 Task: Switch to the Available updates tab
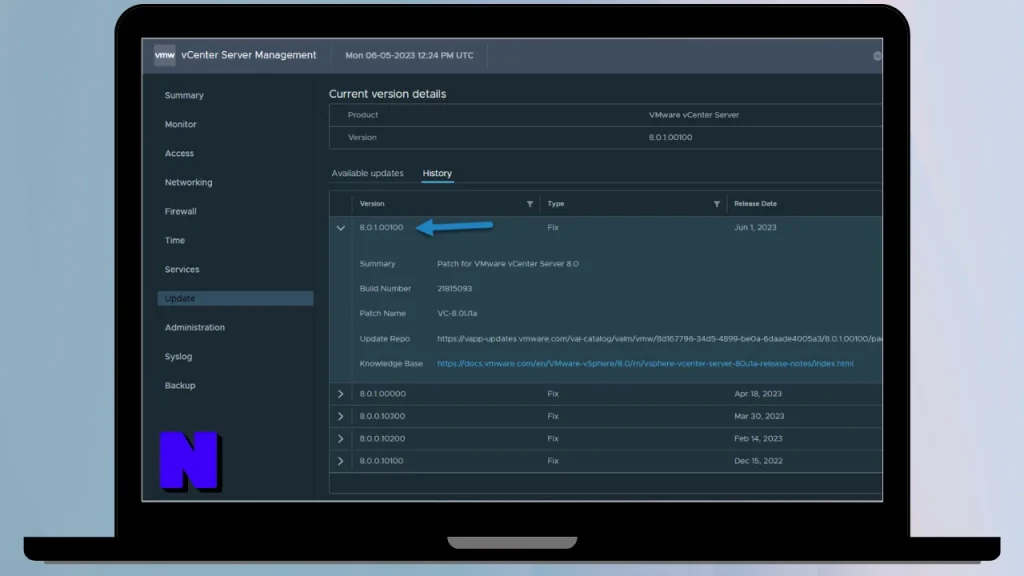[x=367, y=173]
